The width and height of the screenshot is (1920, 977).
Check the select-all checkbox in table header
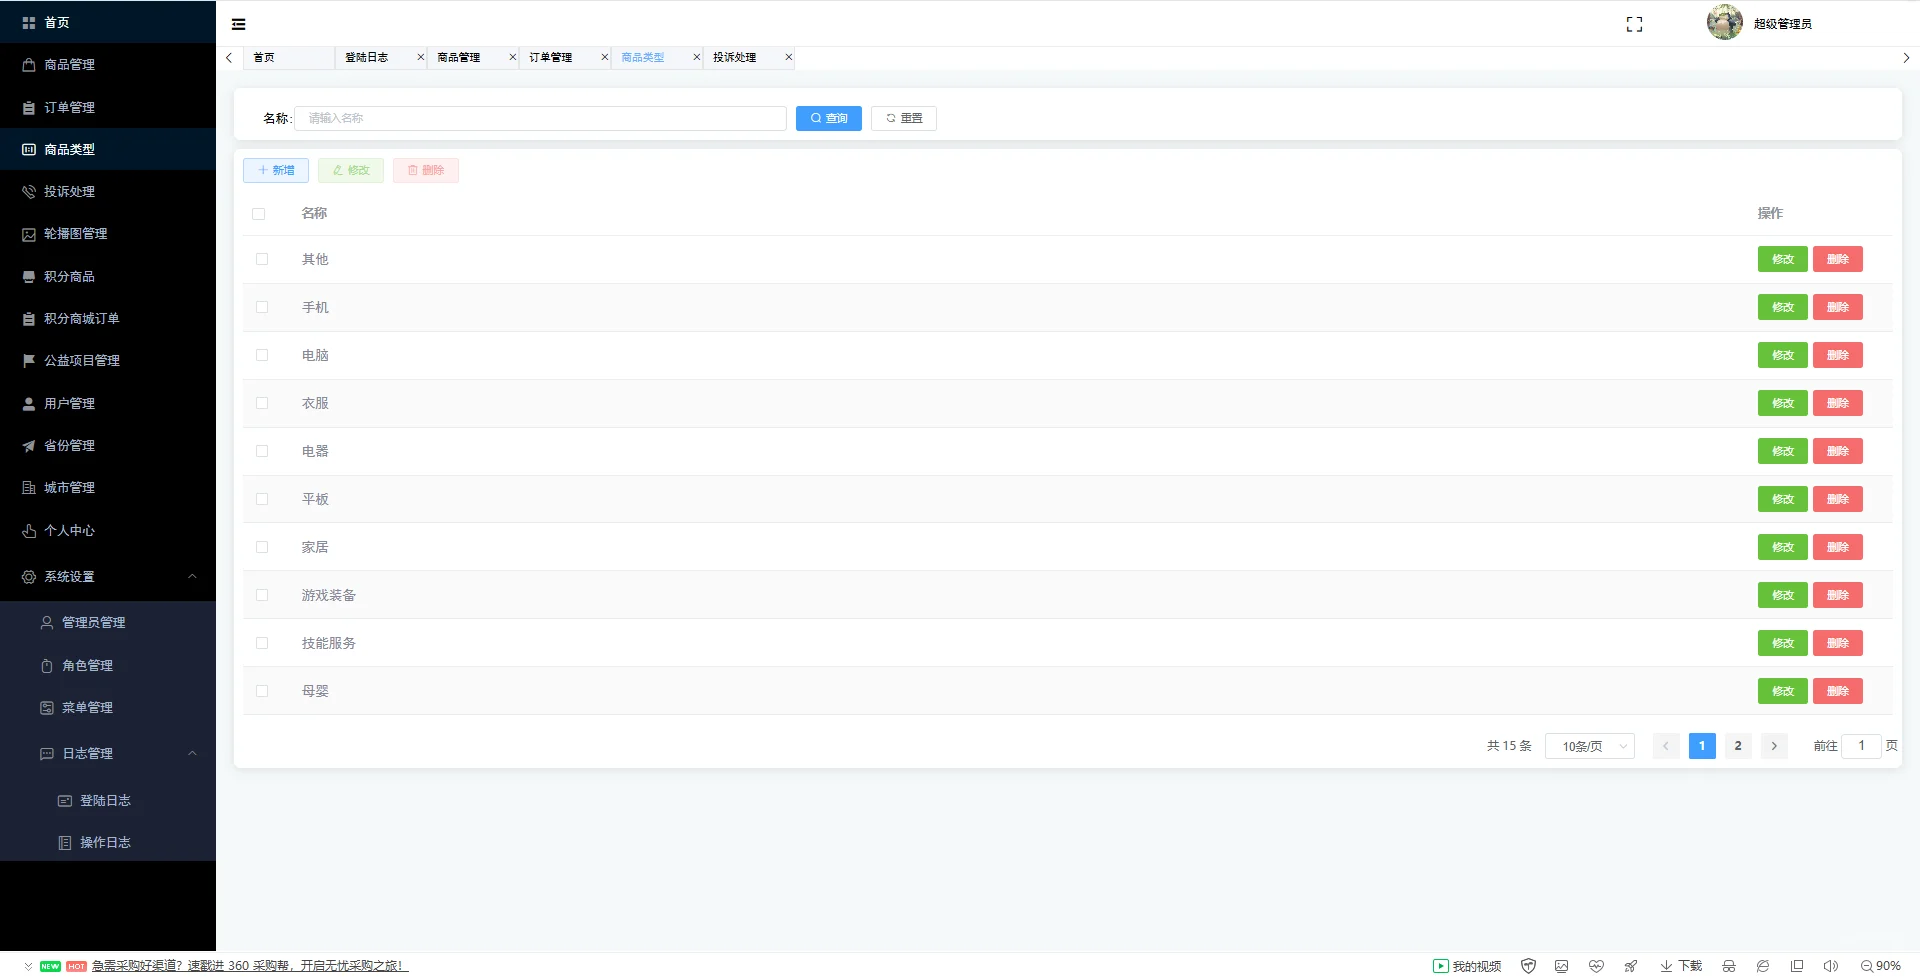(260, 214)
